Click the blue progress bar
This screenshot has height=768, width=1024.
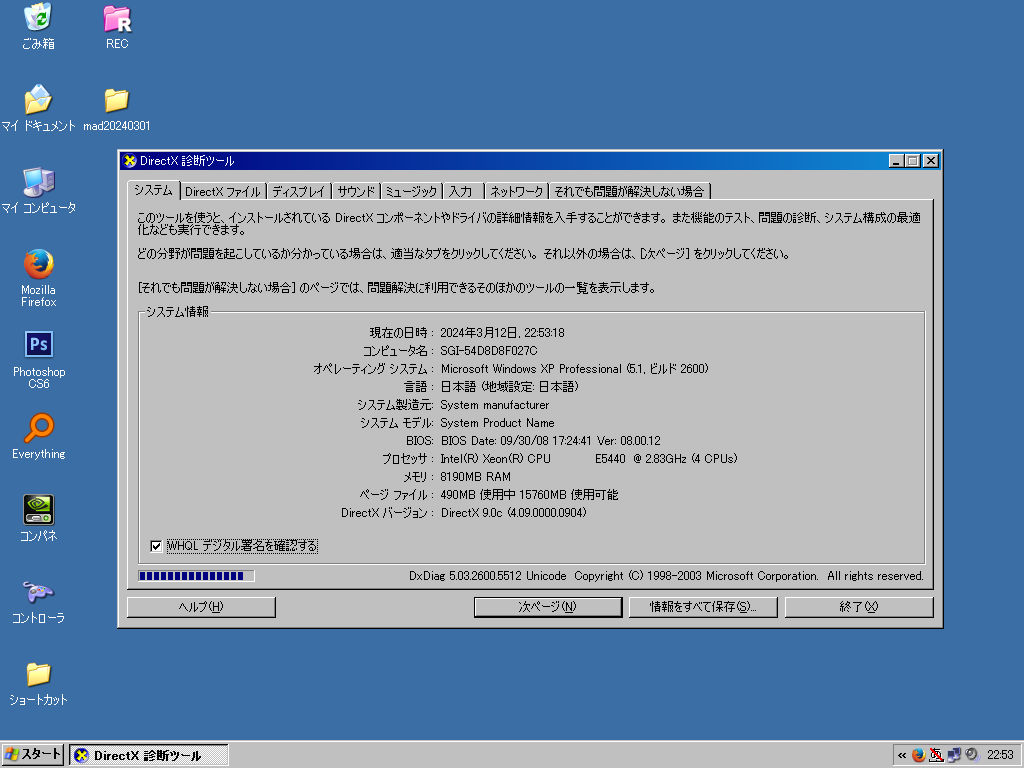pos(196,576)
